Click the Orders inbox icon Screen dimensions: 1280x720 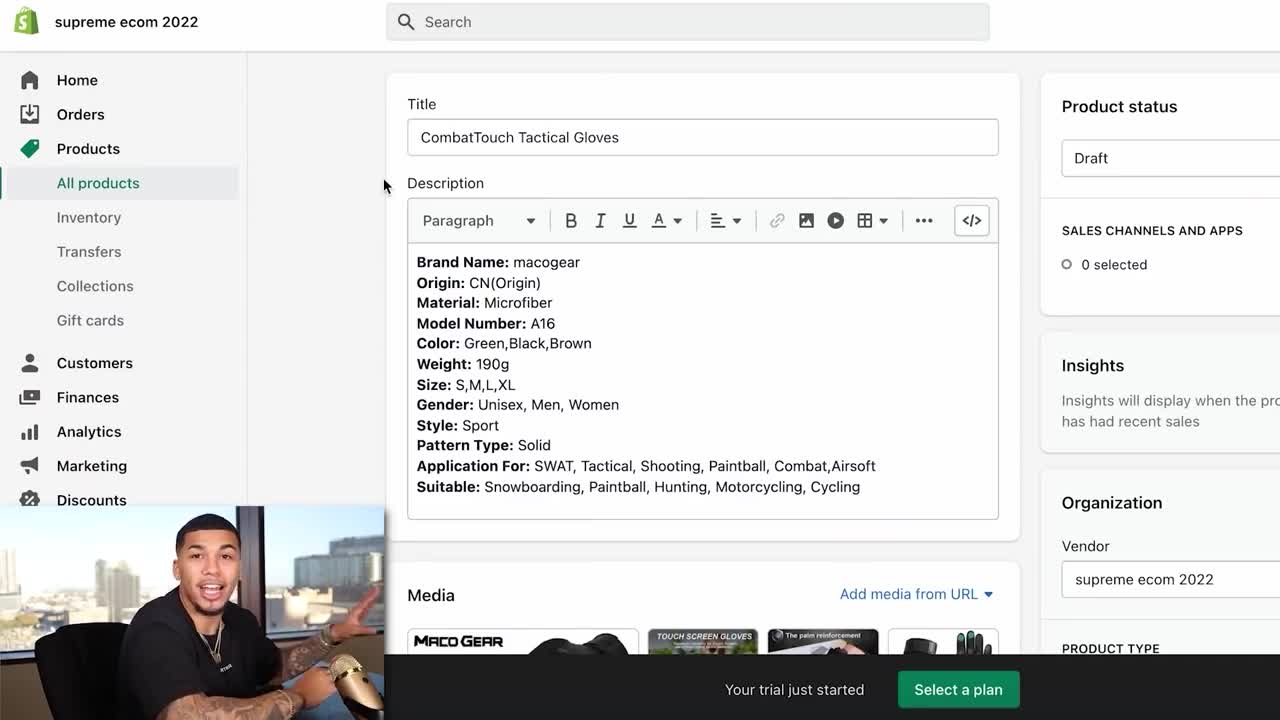30,114
